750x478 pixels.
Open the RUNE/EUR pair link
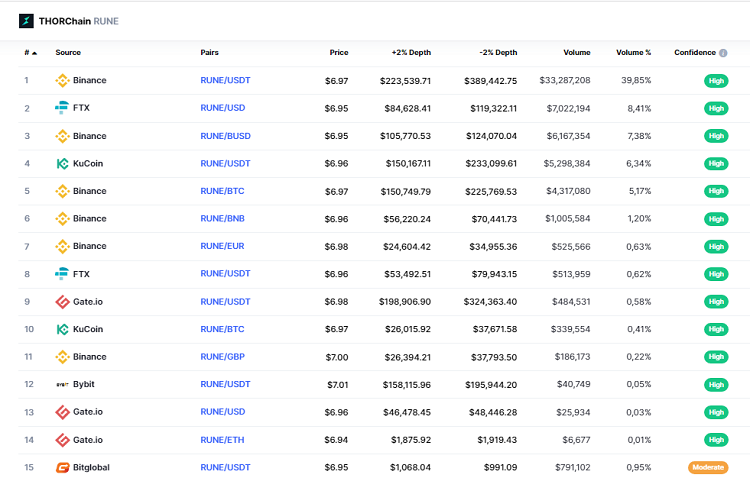point(223,246)
